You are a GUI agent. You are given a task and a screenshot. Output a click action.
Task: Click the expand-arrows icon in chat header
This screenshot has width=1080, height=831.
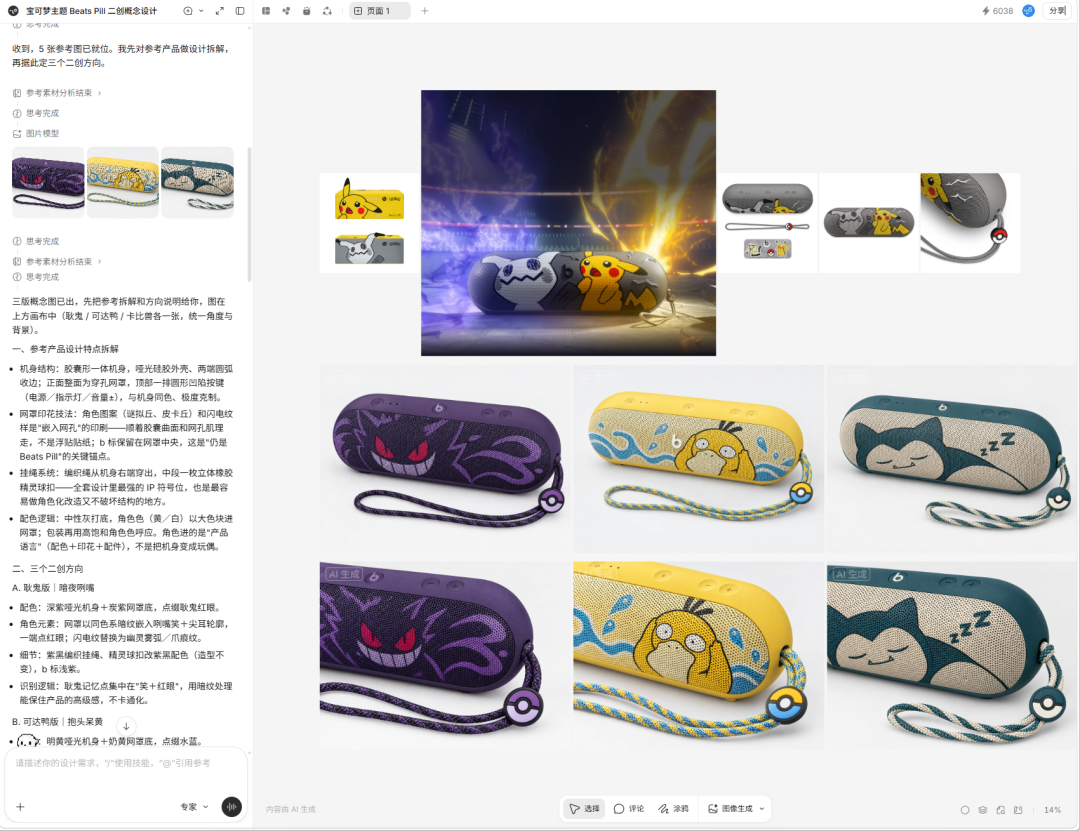point(220,11)
